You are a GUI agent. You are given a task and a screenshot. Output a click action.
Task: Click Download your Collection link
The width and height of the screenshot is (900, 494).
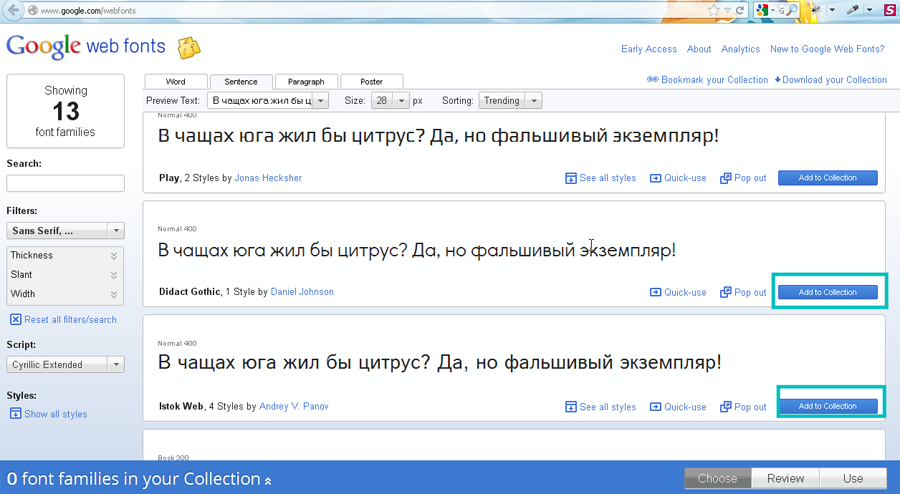[831, 80]
